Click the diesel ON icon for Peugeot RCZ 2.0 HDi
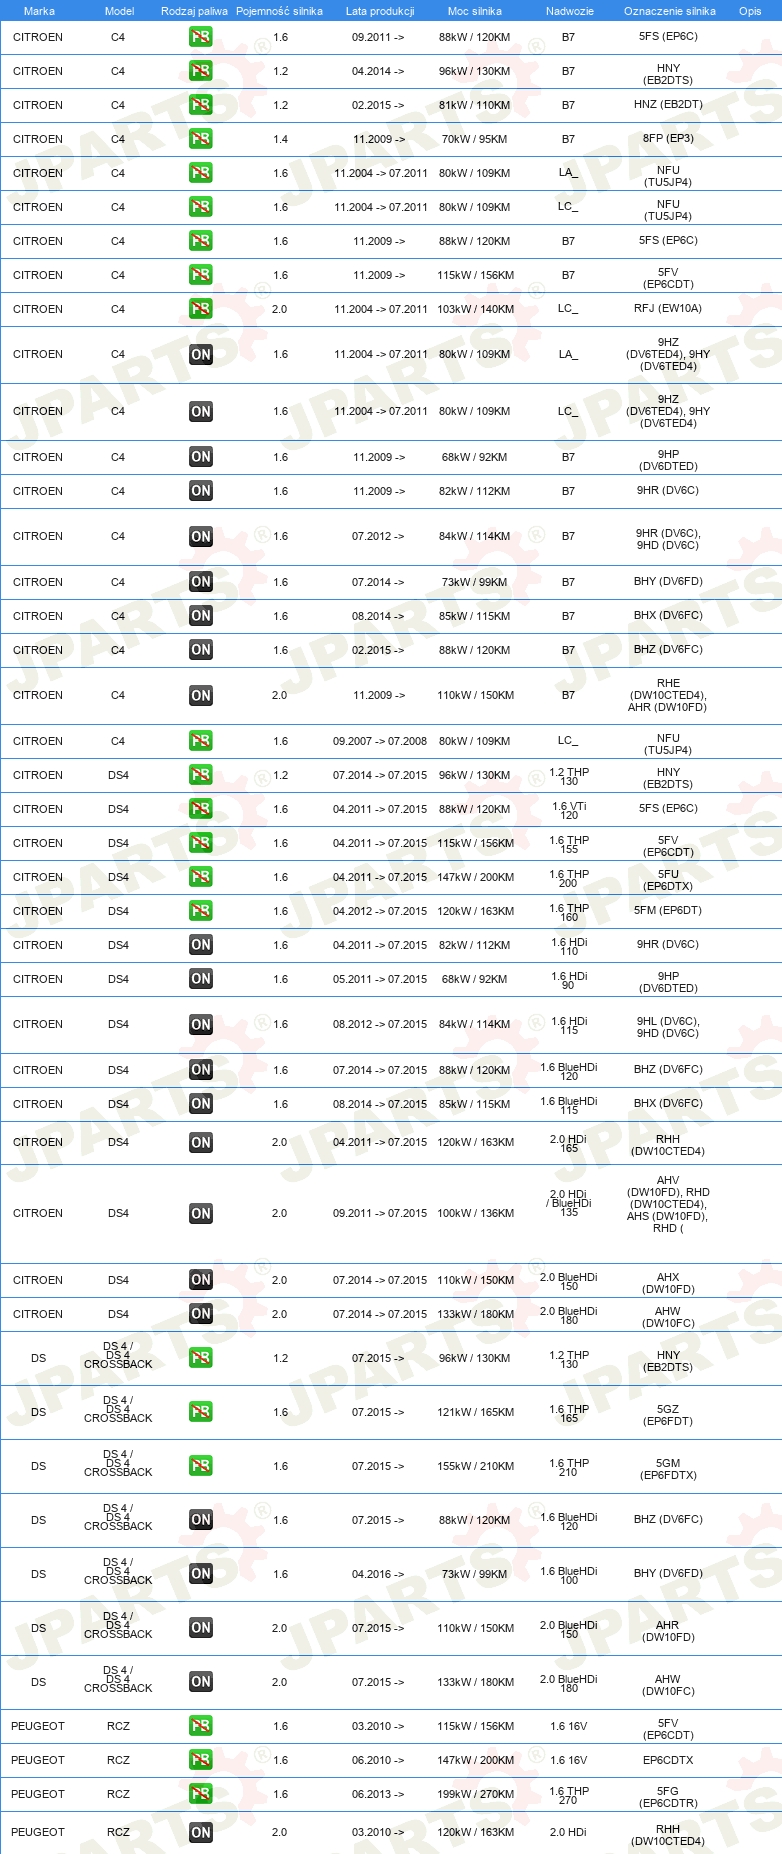The height and width of the screenshot is (1854, 782). 201,1833
